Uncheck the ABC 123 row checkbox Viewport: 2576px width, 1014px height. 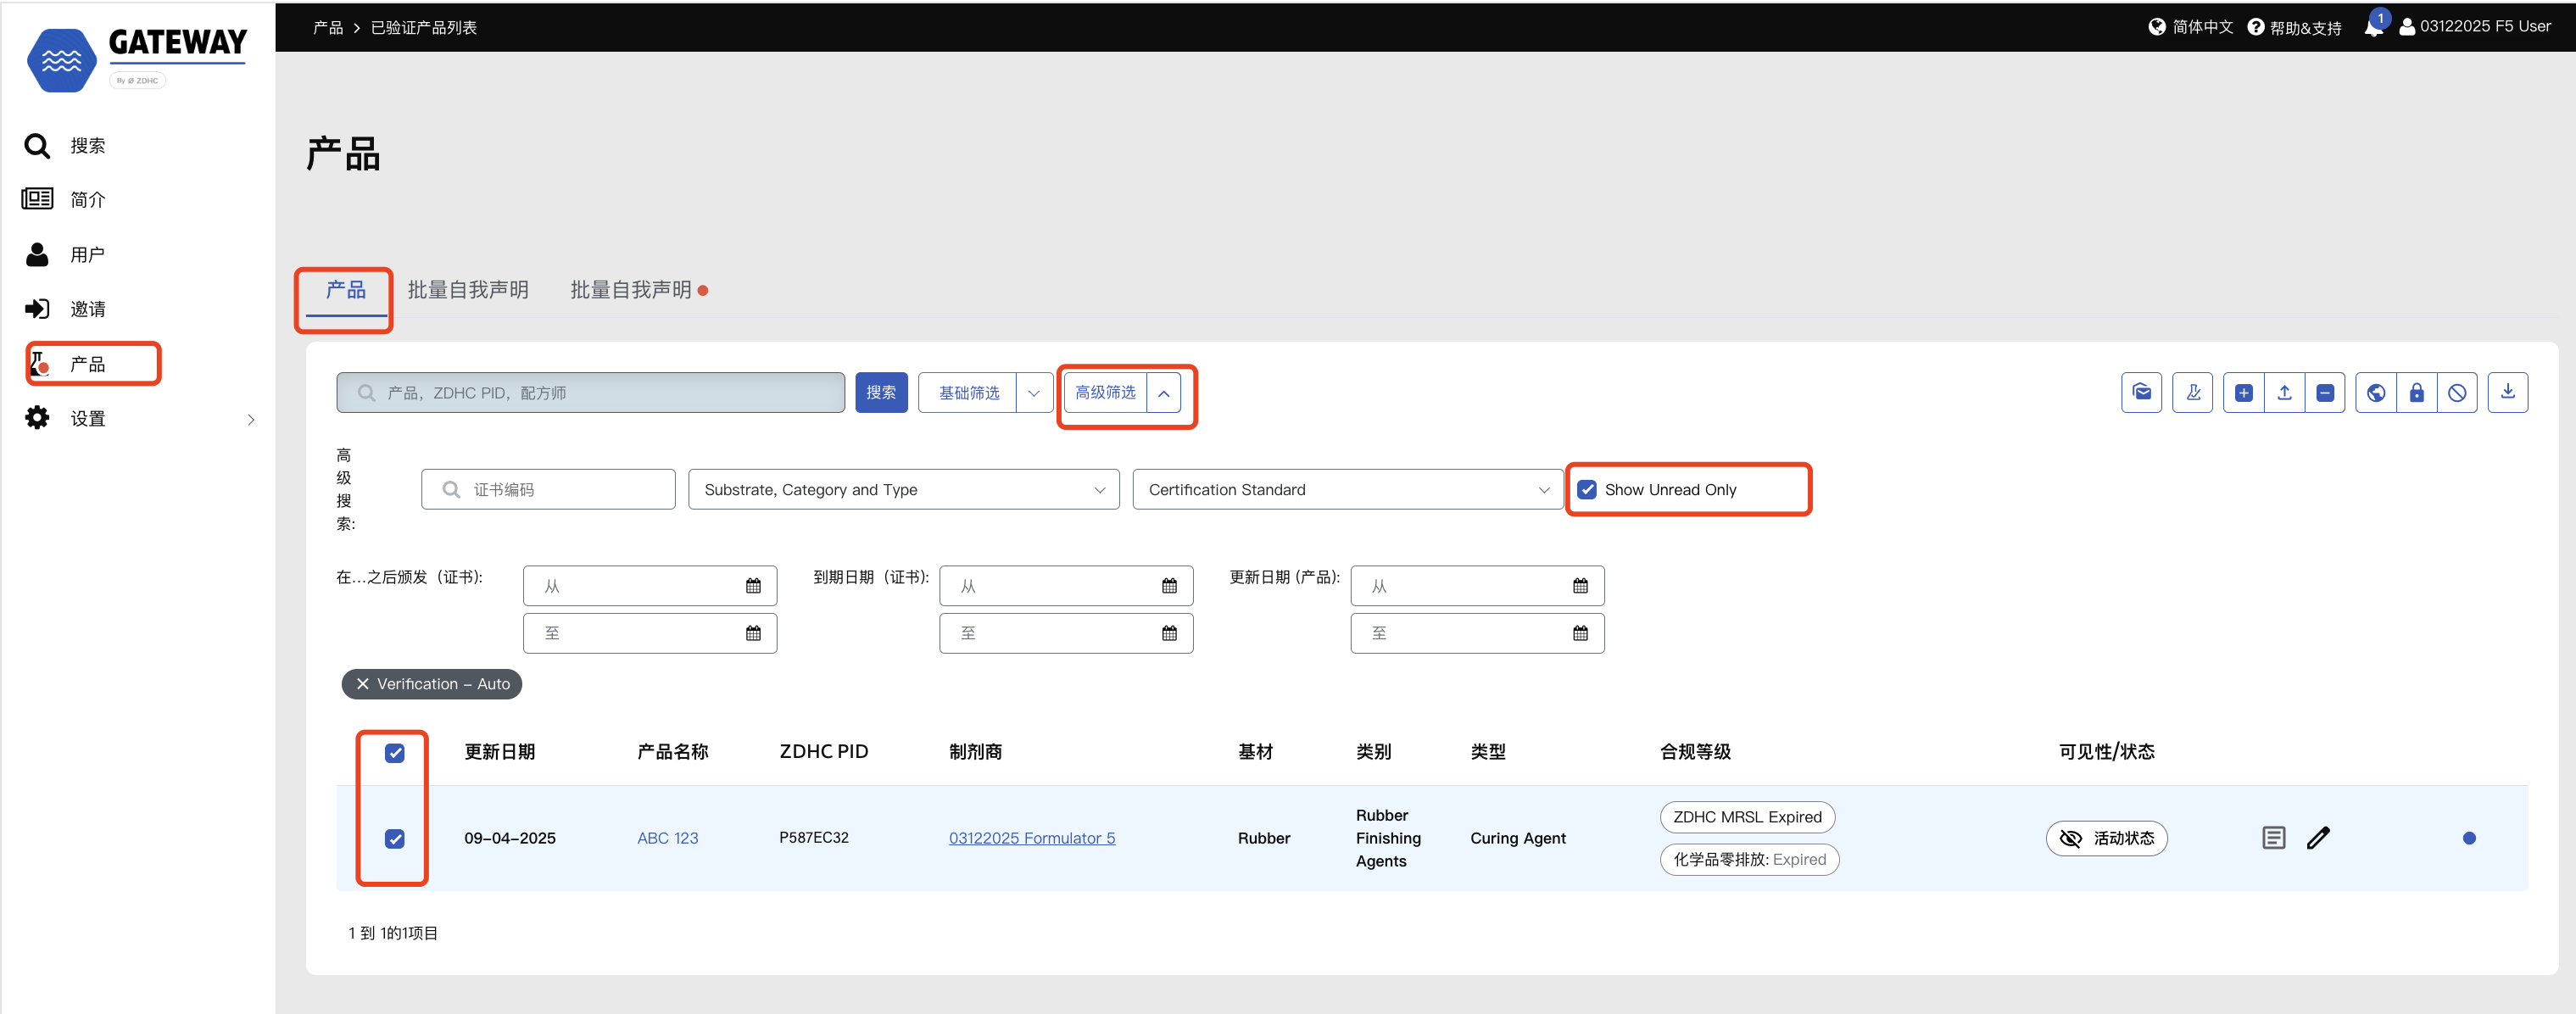pyautogui.click(x=394, y=839)
